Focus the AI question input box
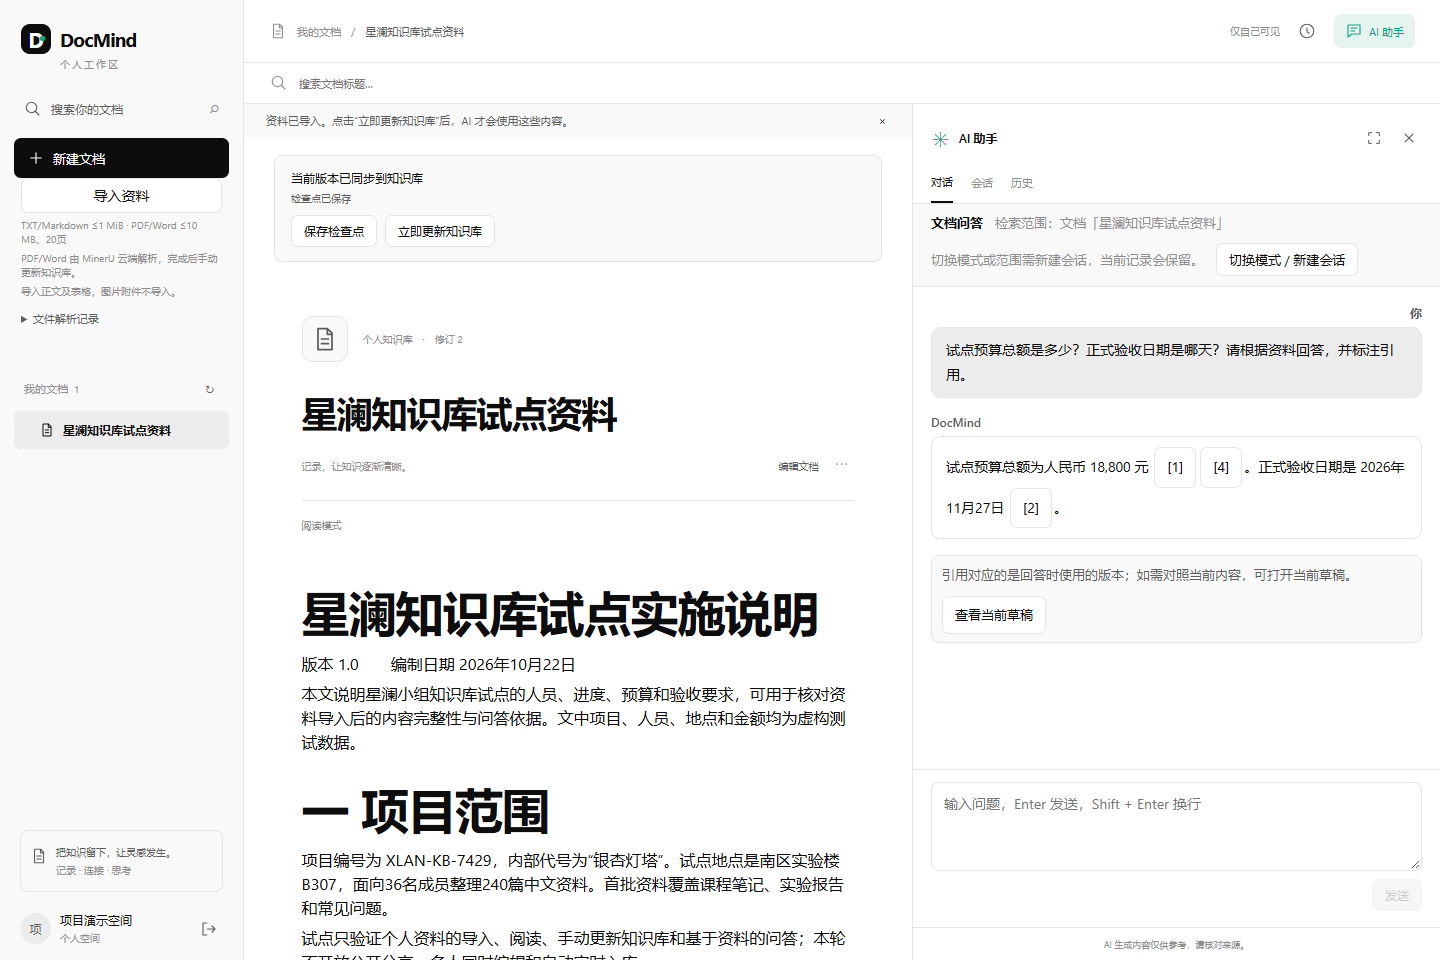This screenshot has width=1440, height=960. [x=1176, y=826]
